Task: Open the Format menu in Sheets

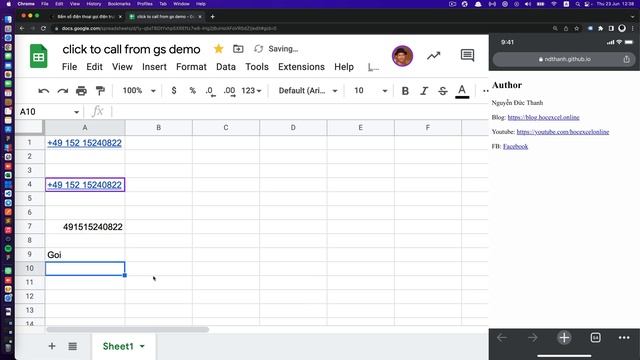Action: tap(191, 67)
